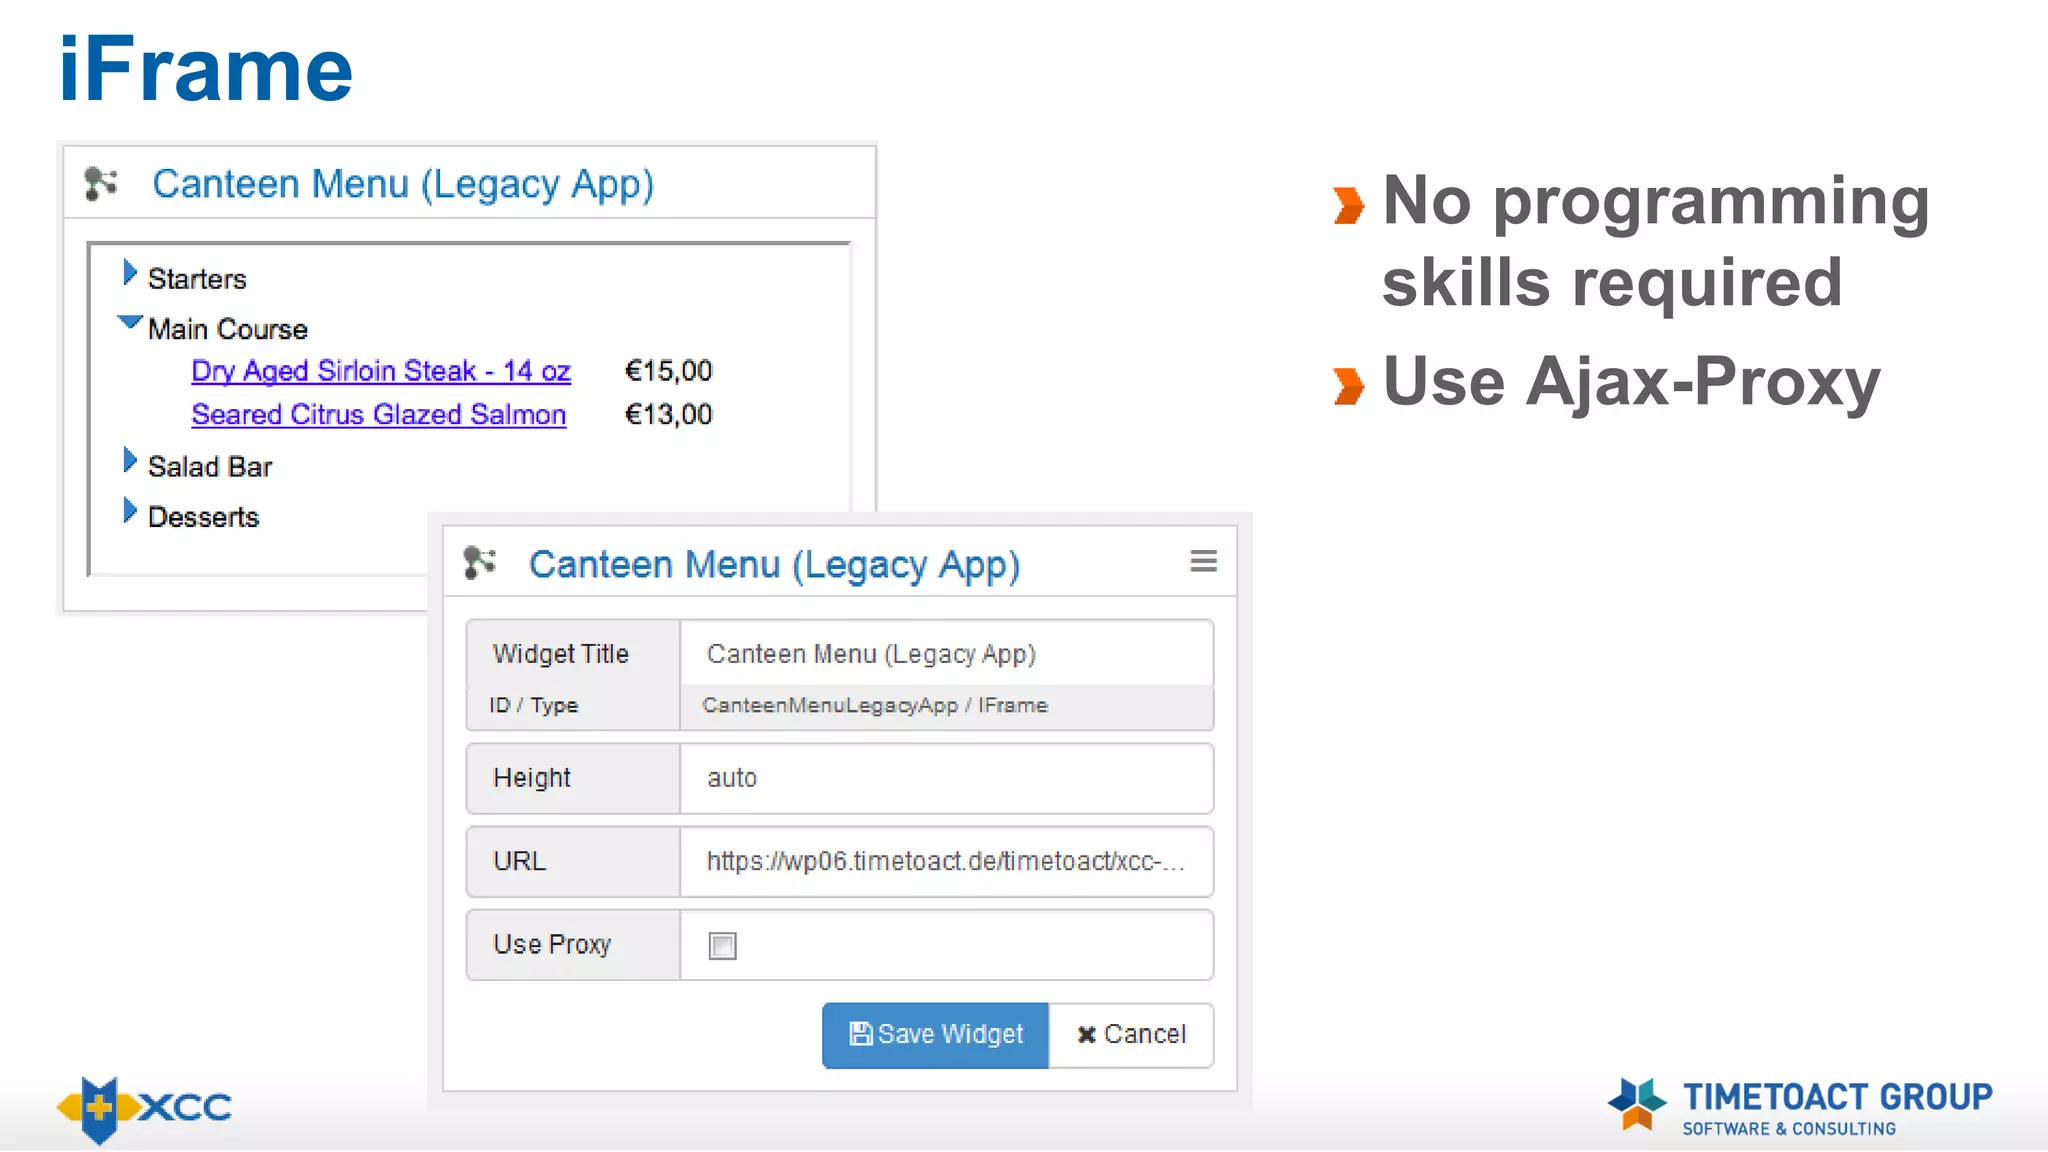This screenshot has height=1152, width=2048.
Task: Click the Save Widget button
Action: tap(936, 1035)
